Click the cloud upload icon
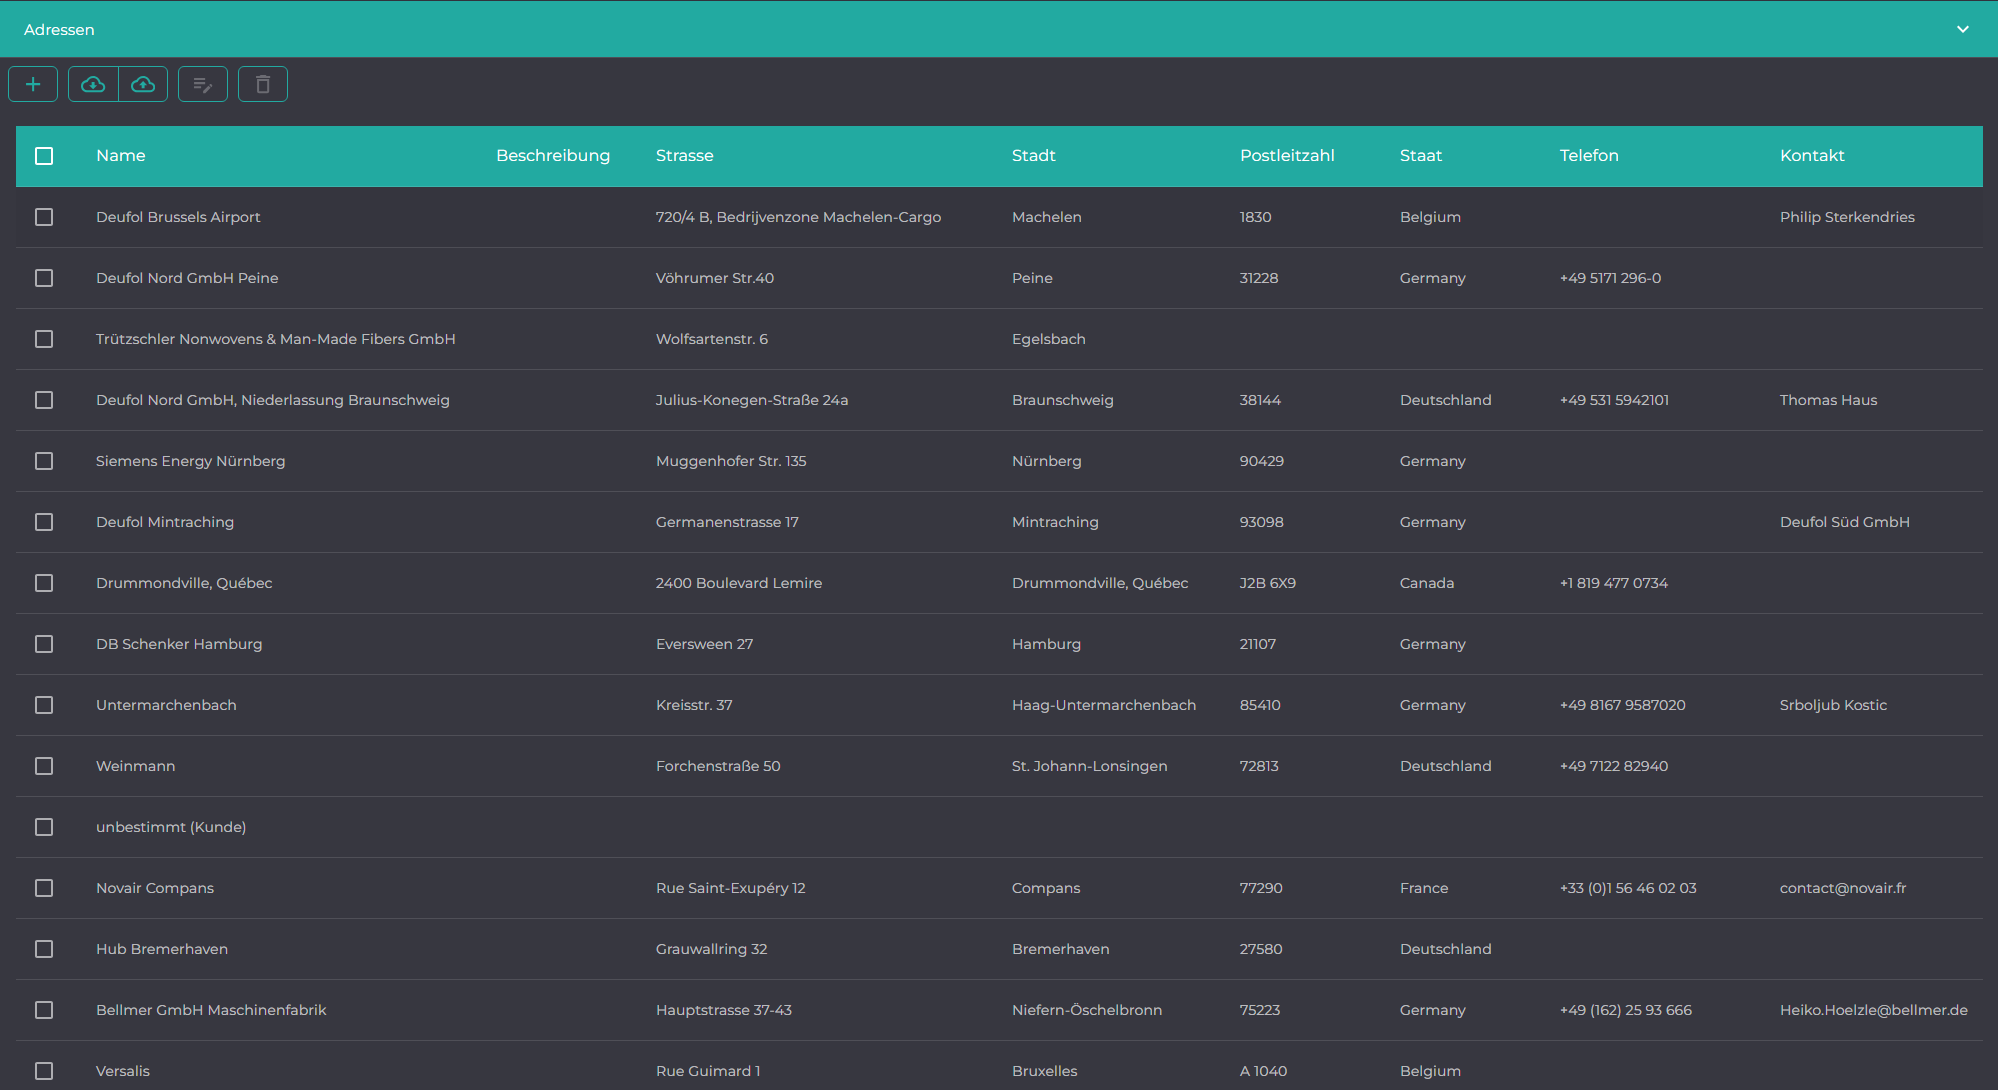 pos(143,84)
